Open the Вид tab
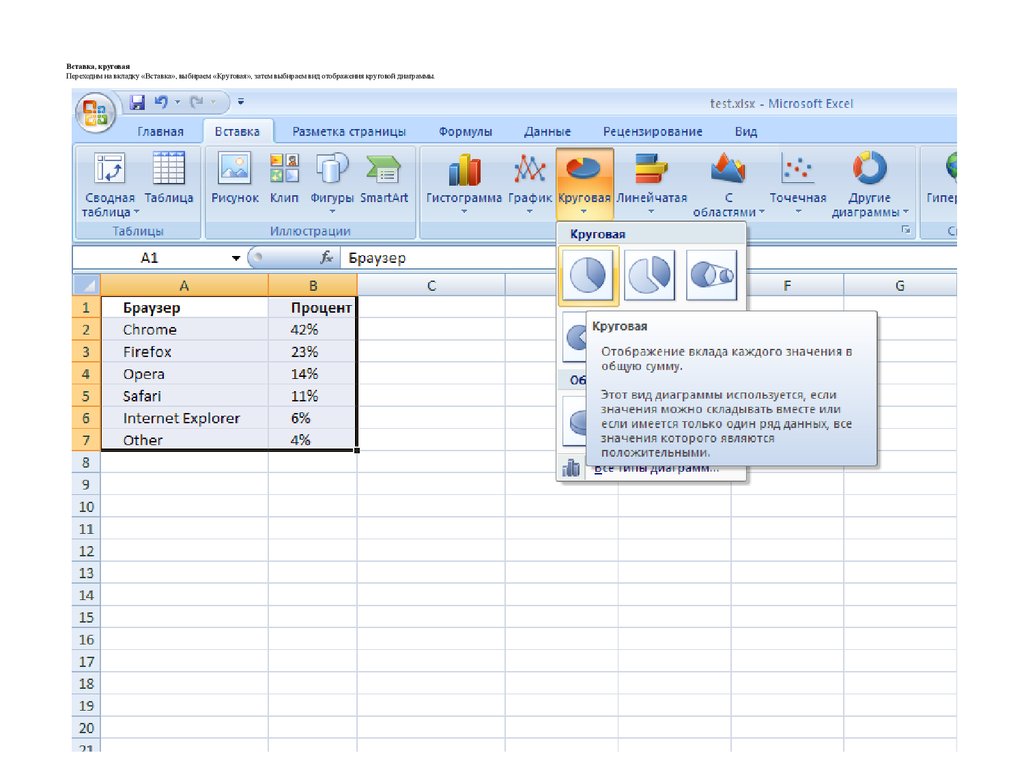The height and width of the screenshot is (768, 1024). pyautogui.click(x=746, y=131)
